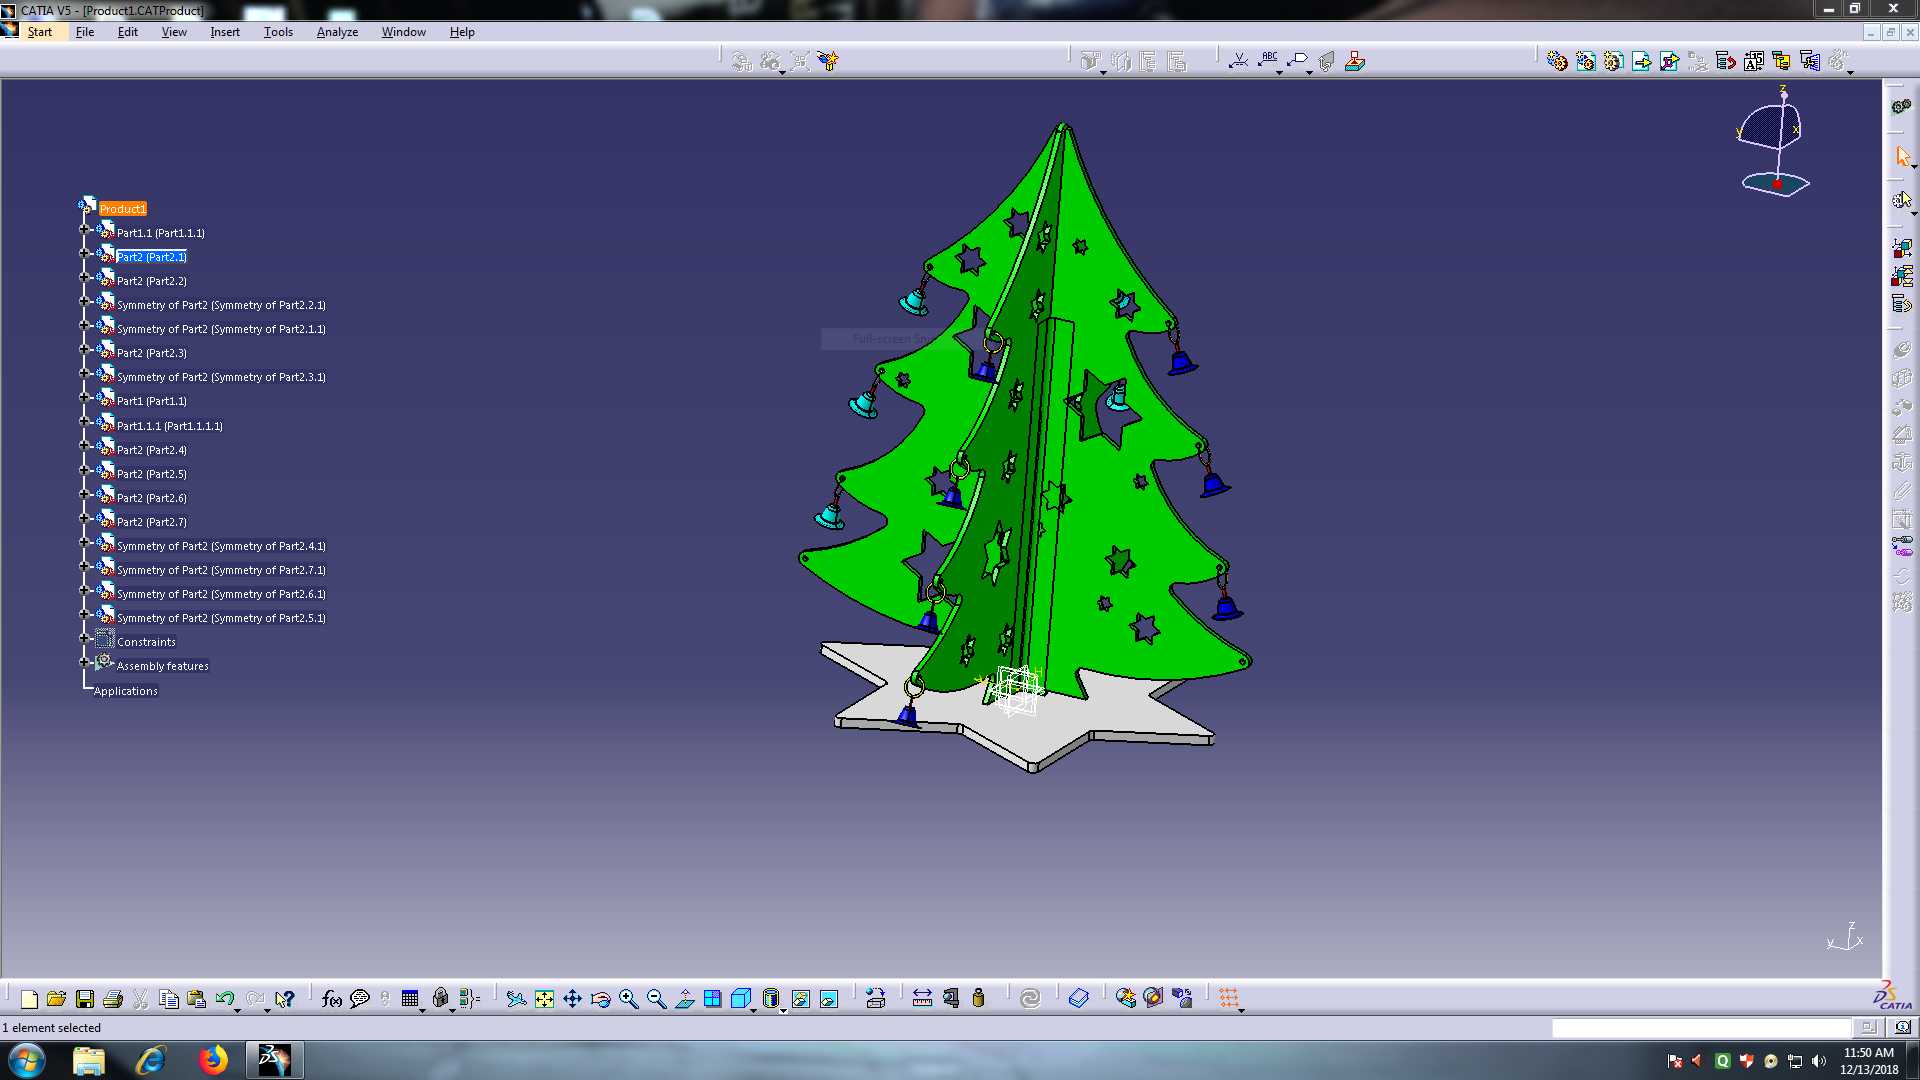
Task: Click the system tray volume icon
Action: point(1819,1061)
